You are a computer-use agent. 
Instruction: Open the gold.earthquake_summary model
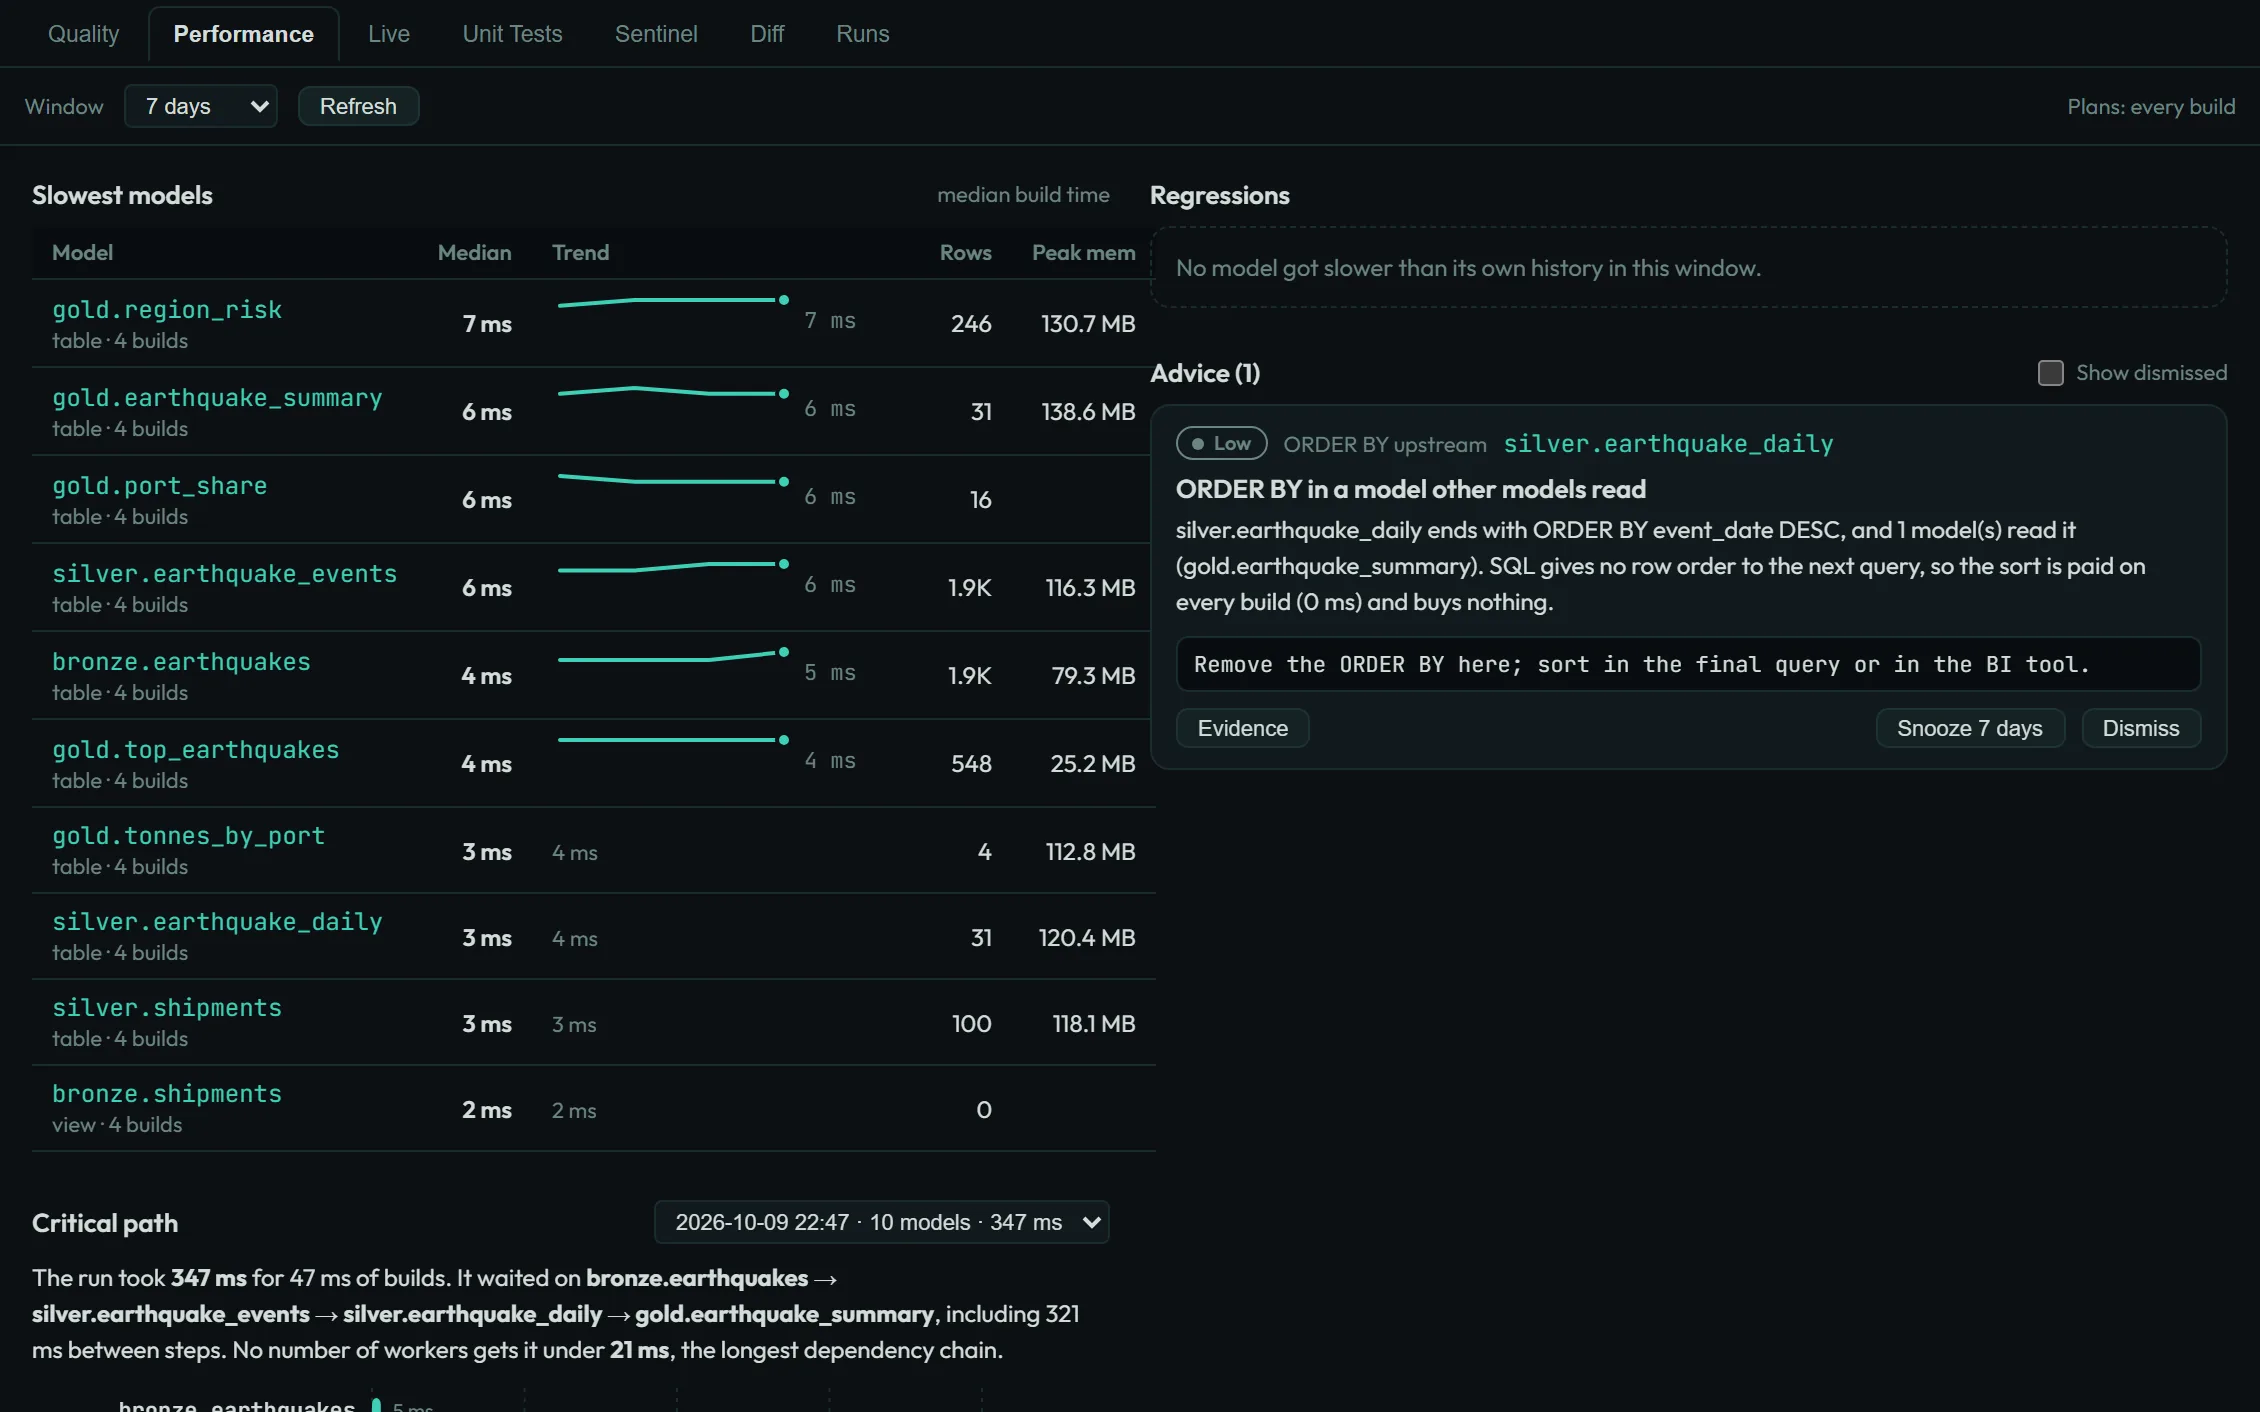pos(217,398)
